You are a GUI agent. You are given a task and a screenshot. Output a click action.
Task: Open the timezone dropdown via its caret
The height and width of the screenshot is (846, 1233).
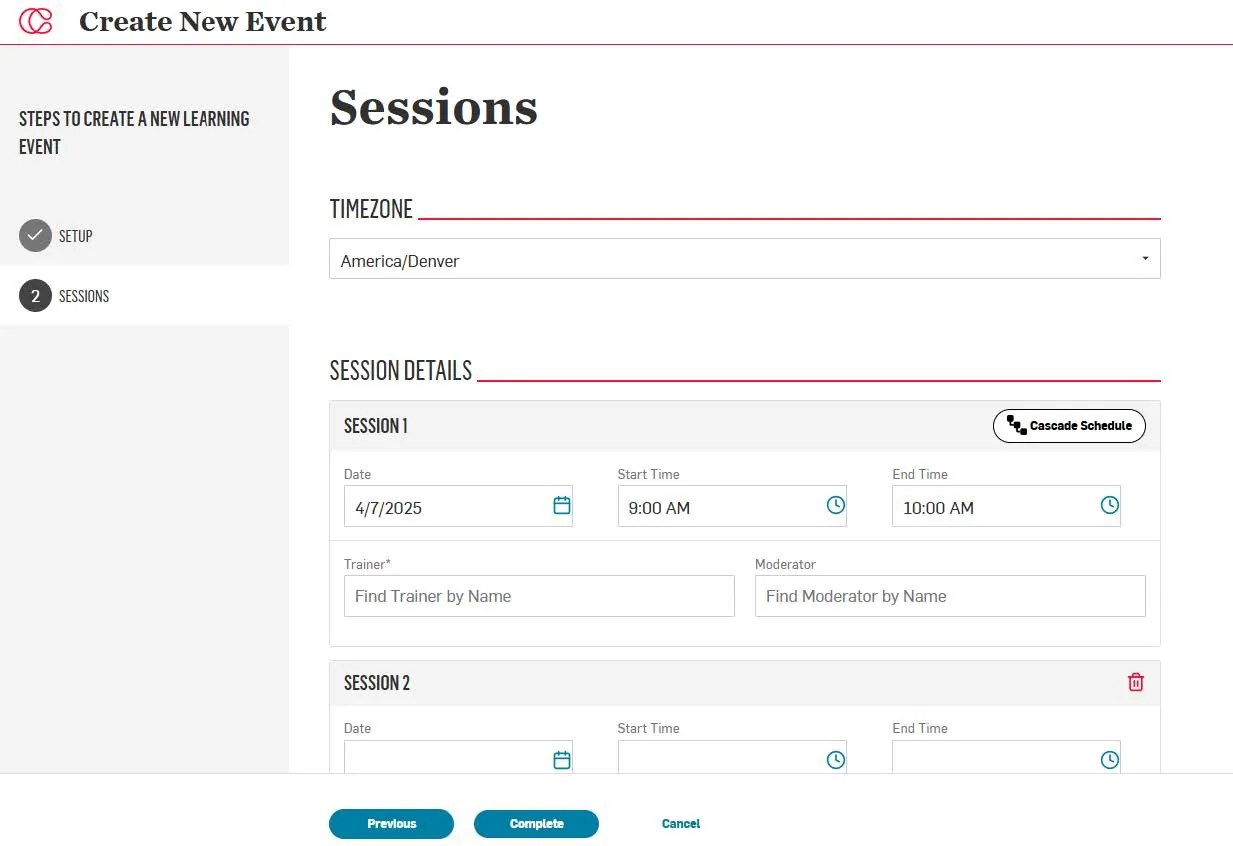coord(1144,258)
